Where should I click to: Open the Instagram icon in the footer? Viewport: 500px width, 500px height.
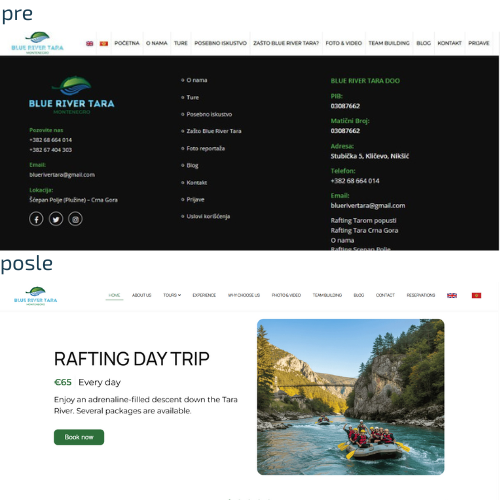tap(75, 219)
